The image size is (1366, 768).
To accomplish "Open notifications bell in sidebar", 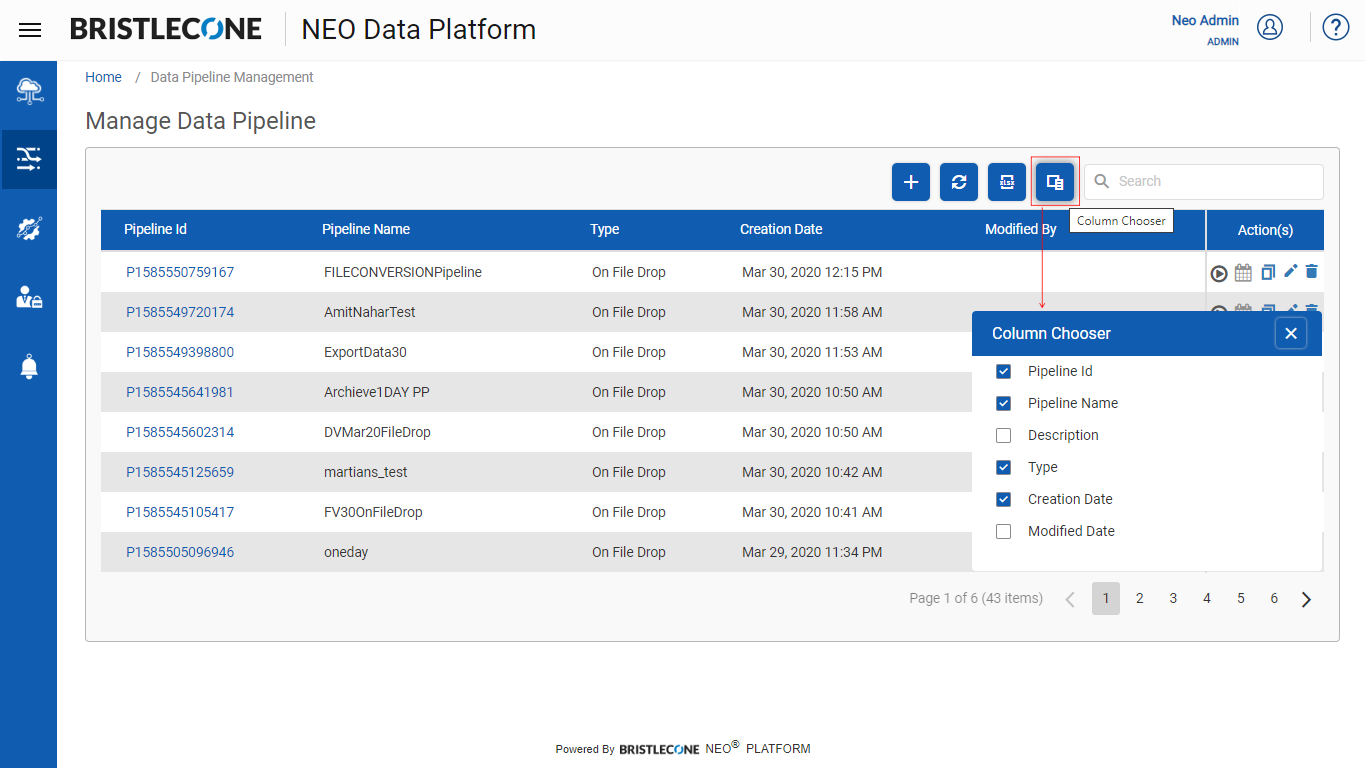I will pos(29,366).
